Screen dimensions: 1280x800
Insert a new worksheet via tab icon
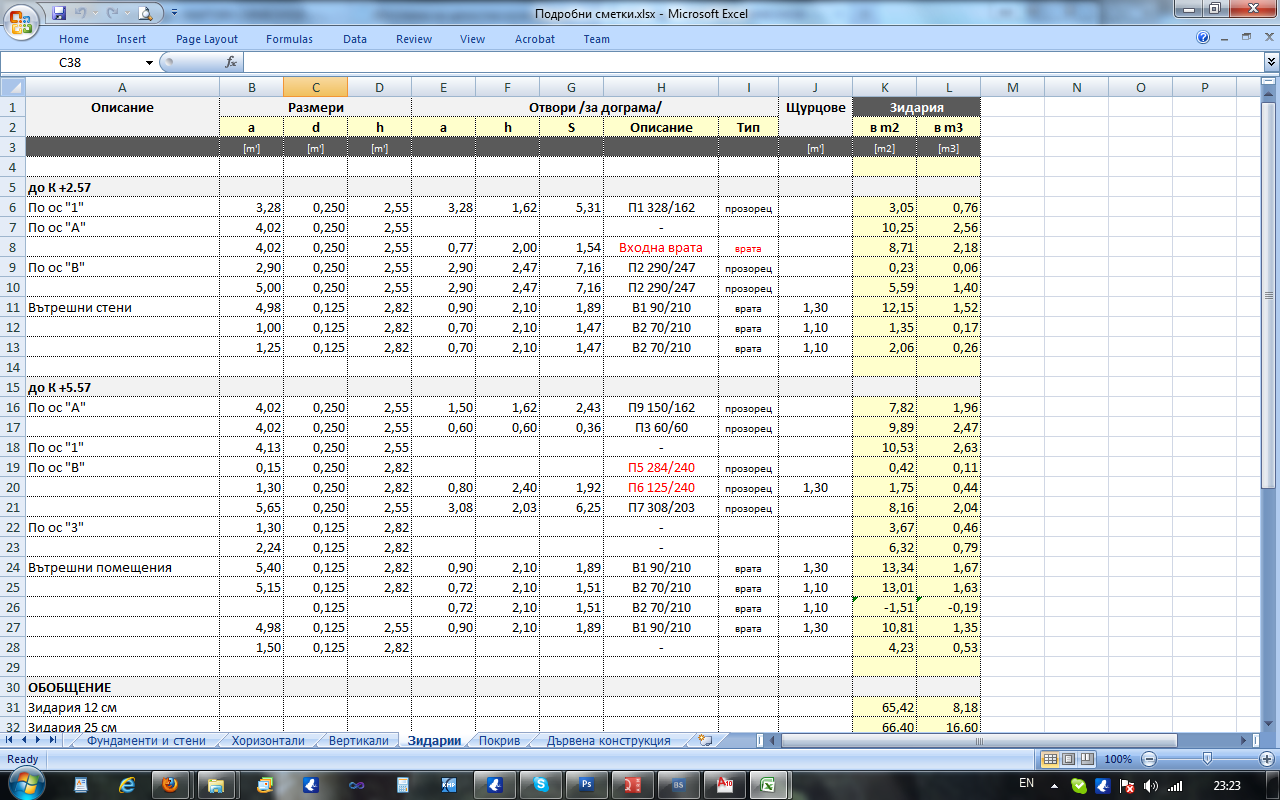point(706,741)
